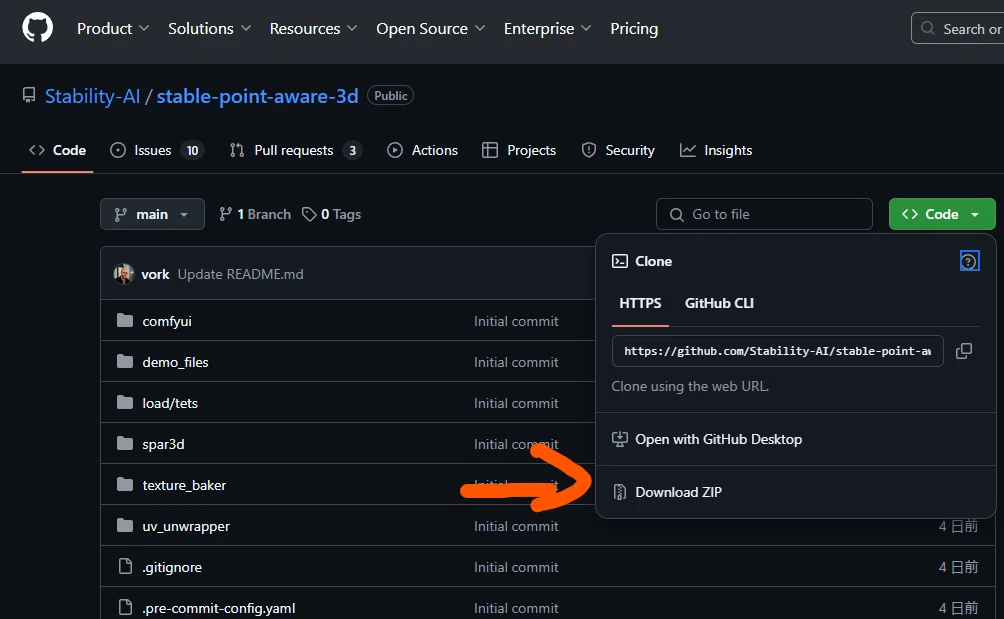Click the folder icon next to comfyui

(125, 320)
